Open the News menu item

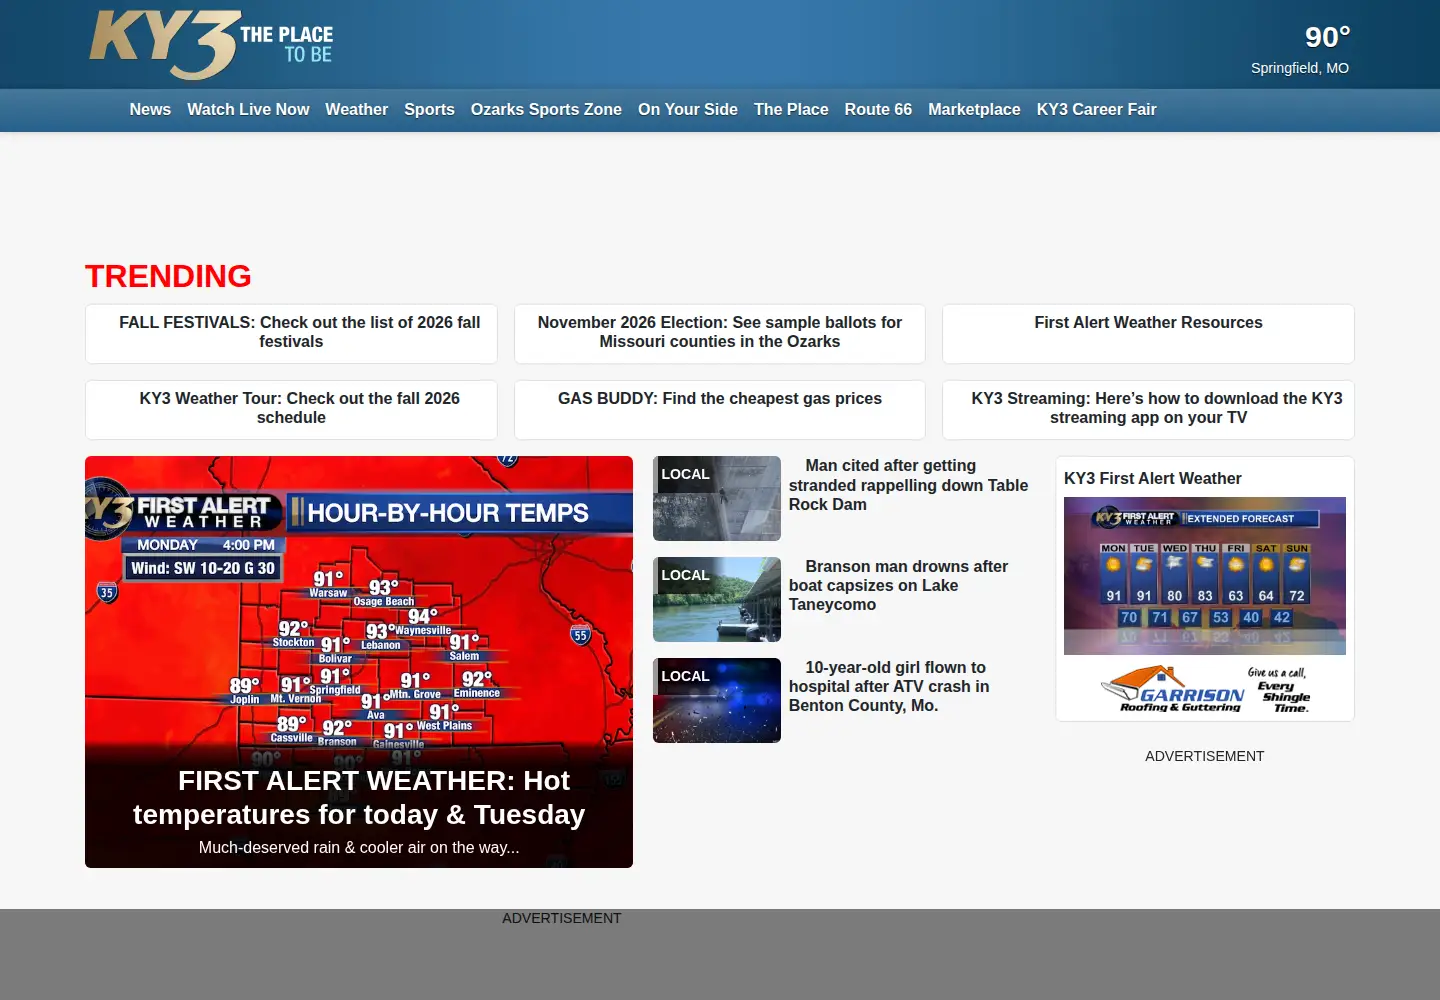pyautogui.click(x=150, y=110)
